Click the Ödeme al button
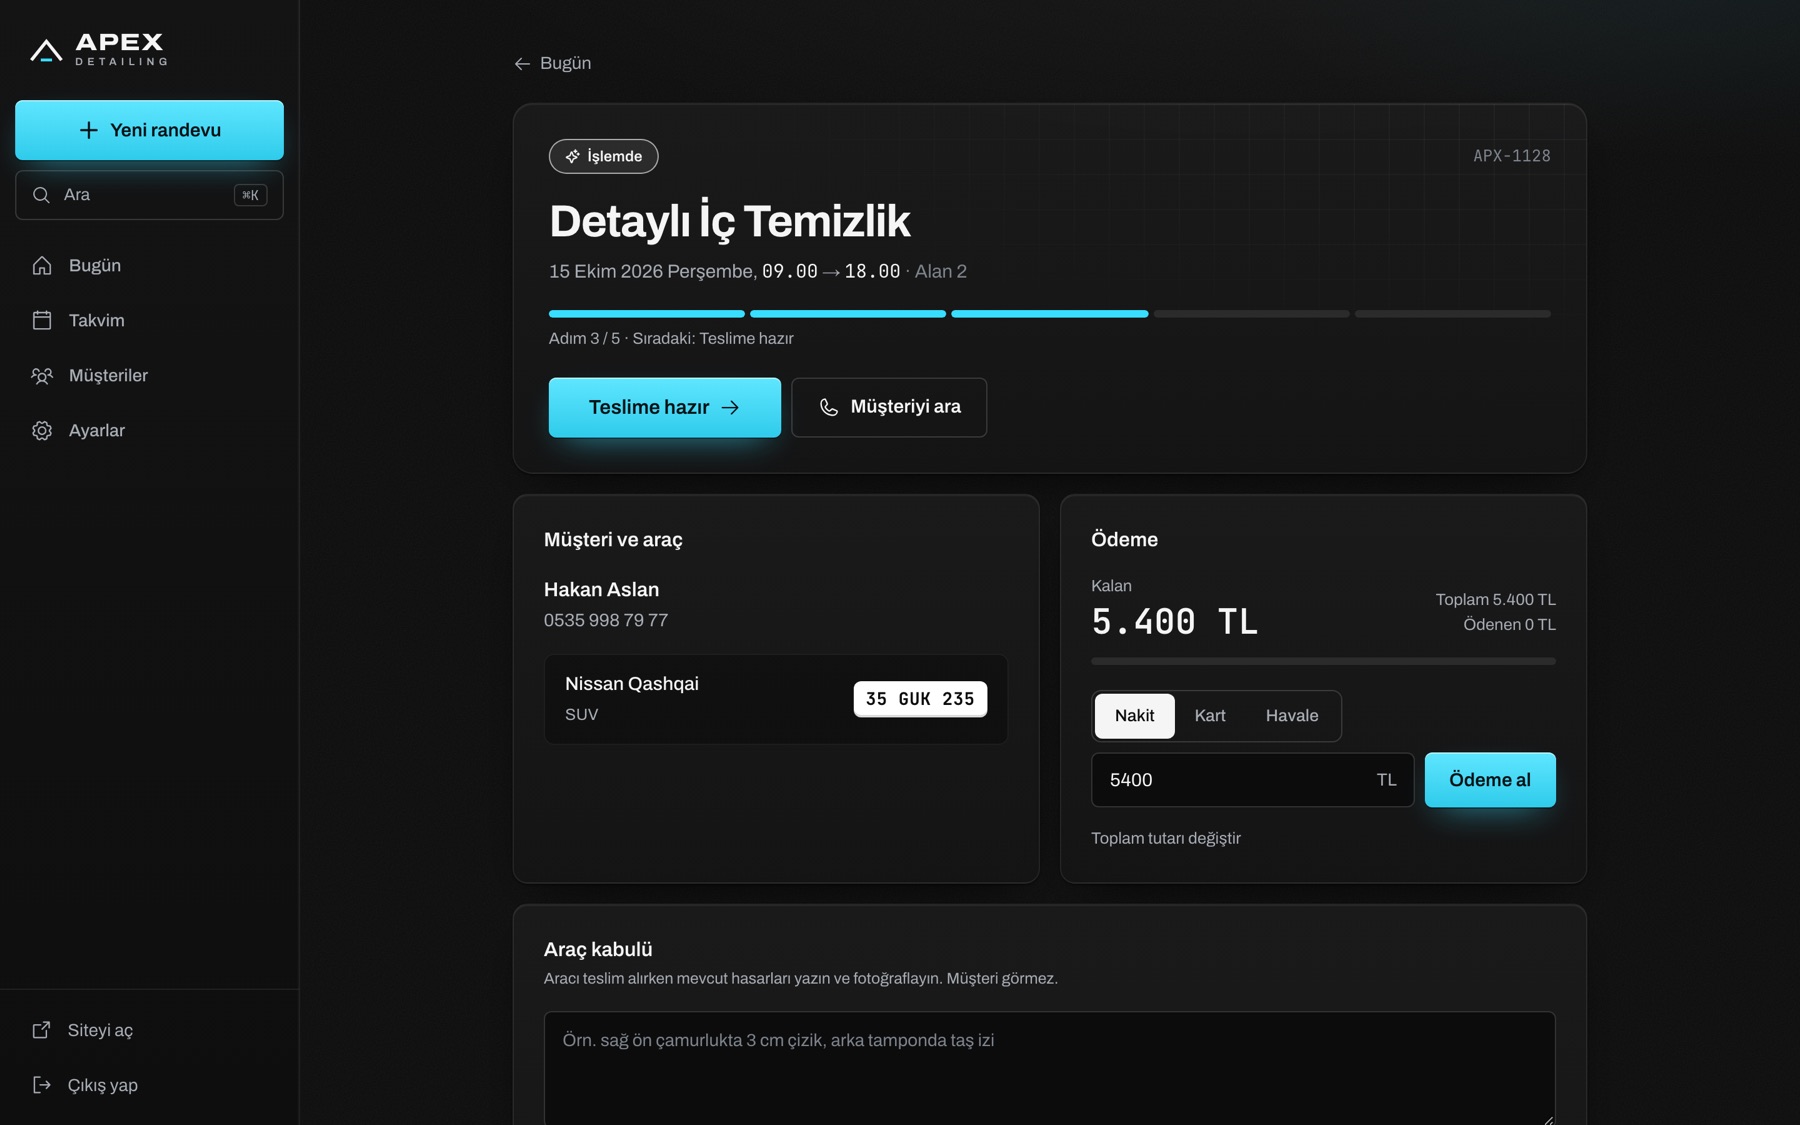 [1490, 780]
